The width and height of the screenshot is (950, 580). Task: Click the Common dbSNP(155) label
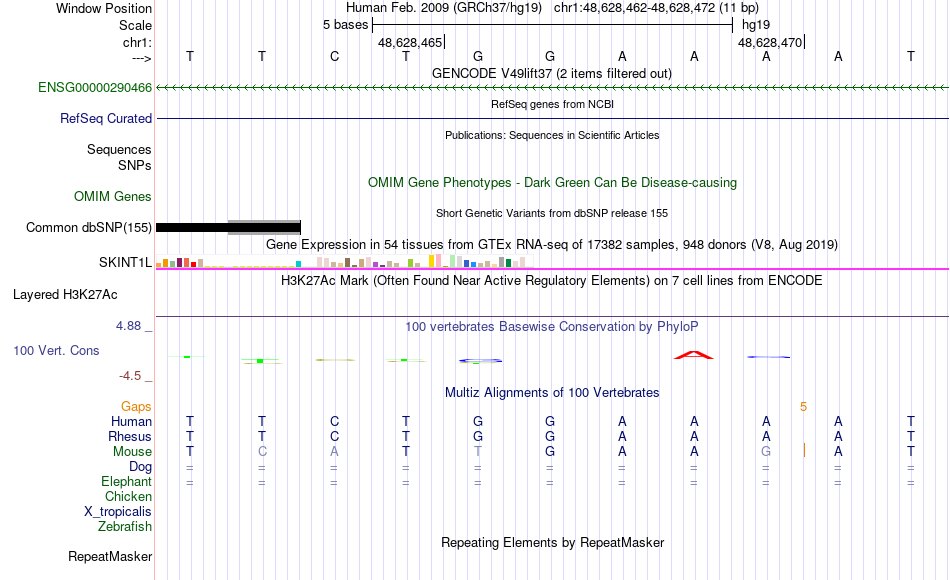(89, 227)
